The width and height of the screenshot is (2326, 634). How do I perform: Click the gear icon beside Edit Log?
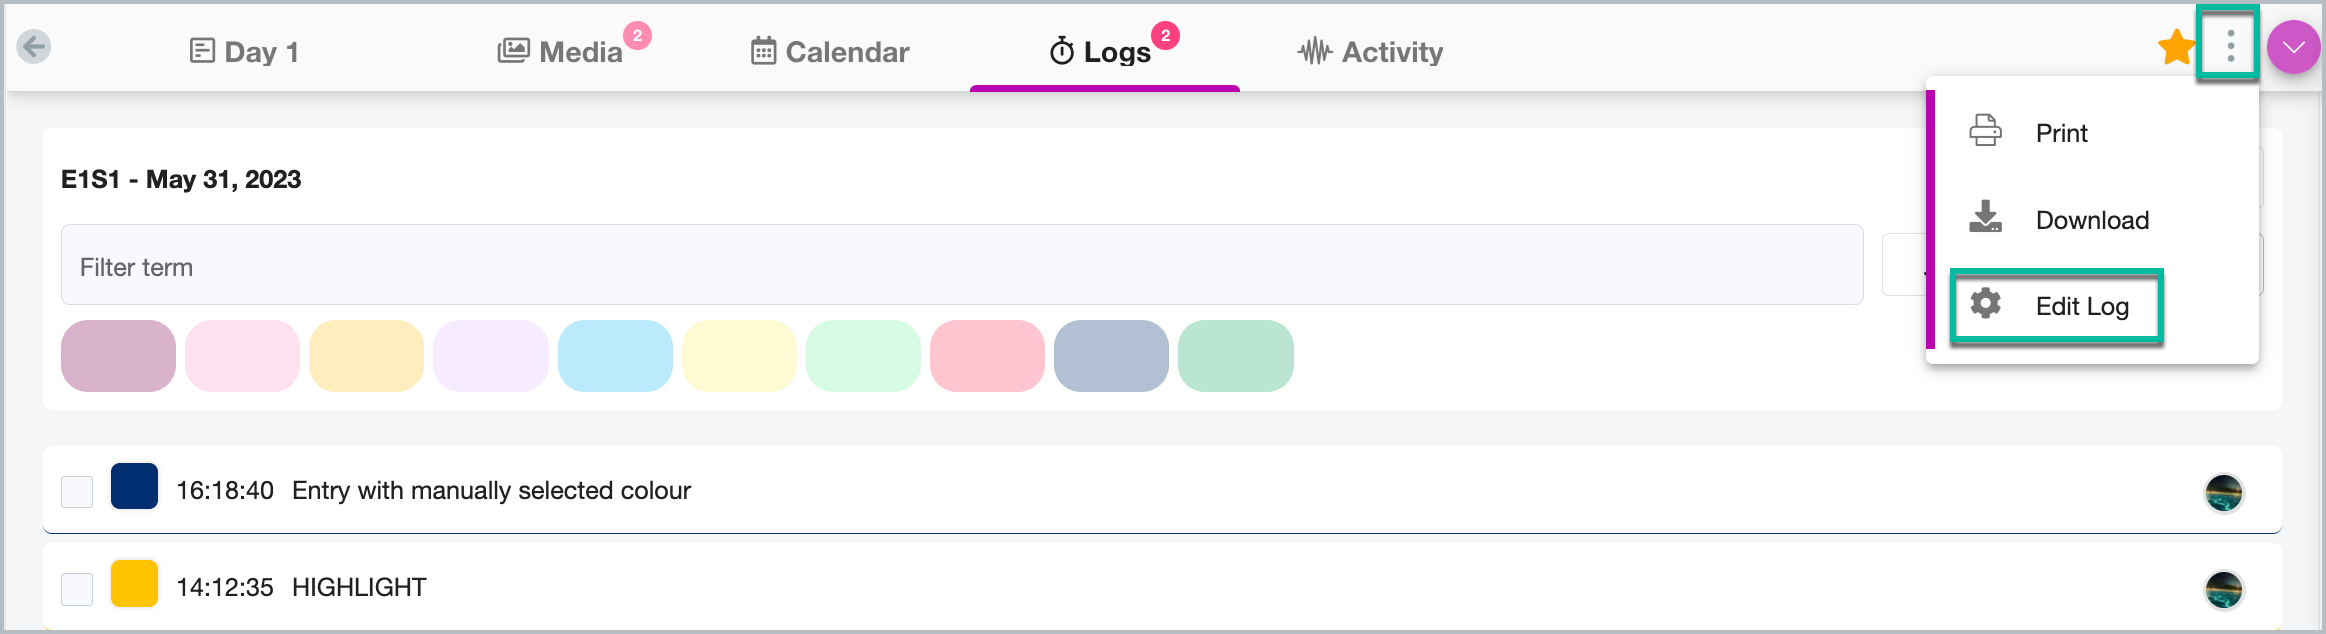point(1985,303)
